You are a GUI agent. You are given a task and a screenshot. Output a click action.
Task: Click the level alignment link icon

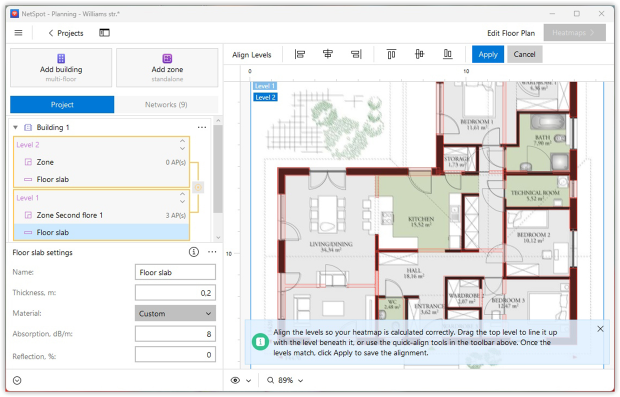click(198, 187)
